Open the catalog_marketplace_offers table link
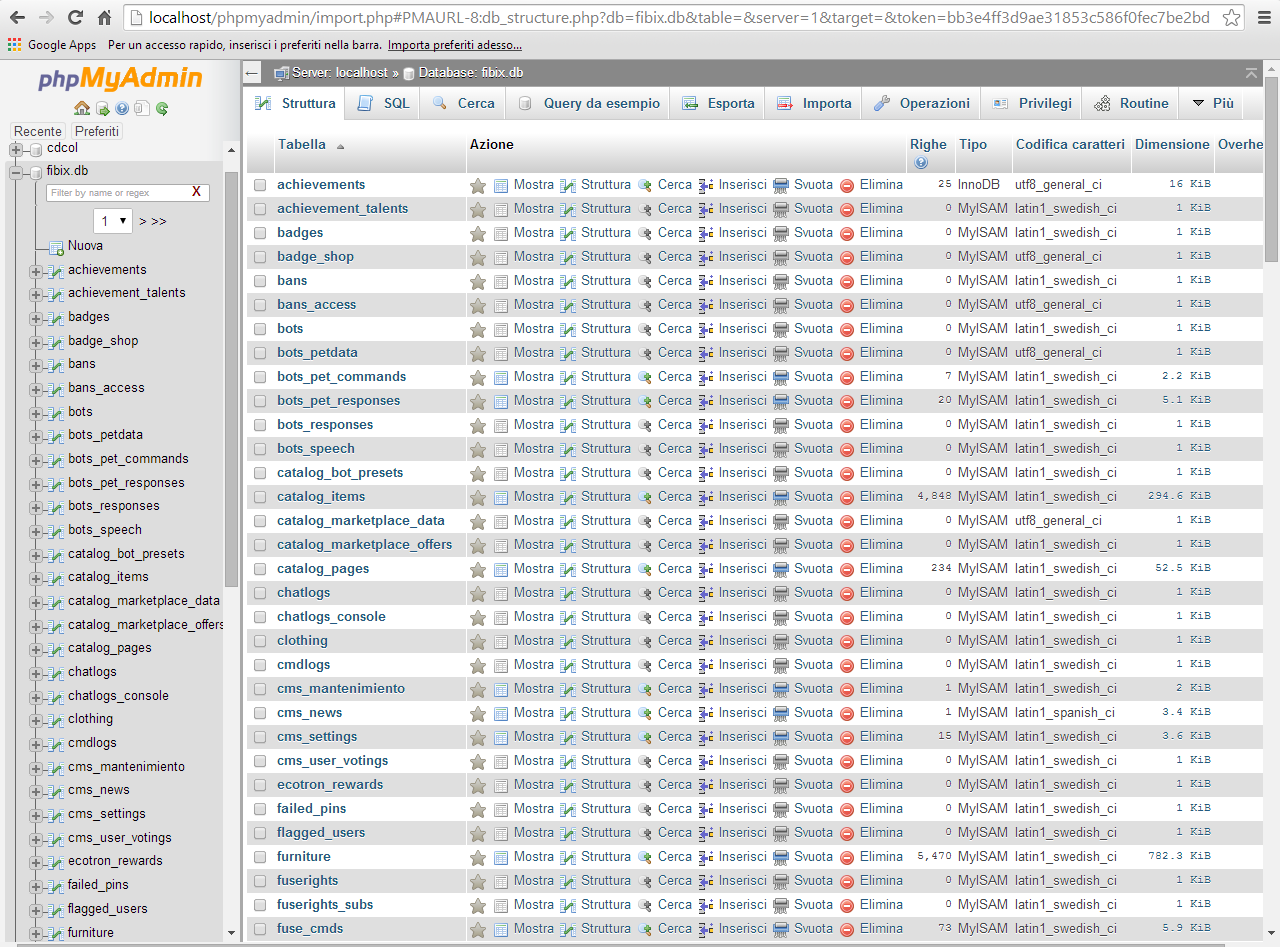This screenshot has height=947, width=1280. pyautogui.click(x=365, y=545)
